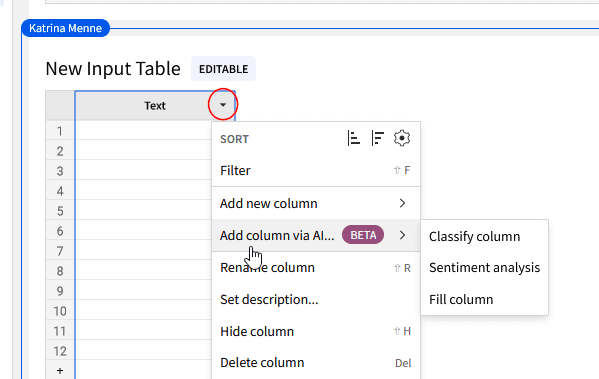Viewport: 599px width, 379px height.
Task: Open custom sort settings gear icon
Action: coord(401,138)
